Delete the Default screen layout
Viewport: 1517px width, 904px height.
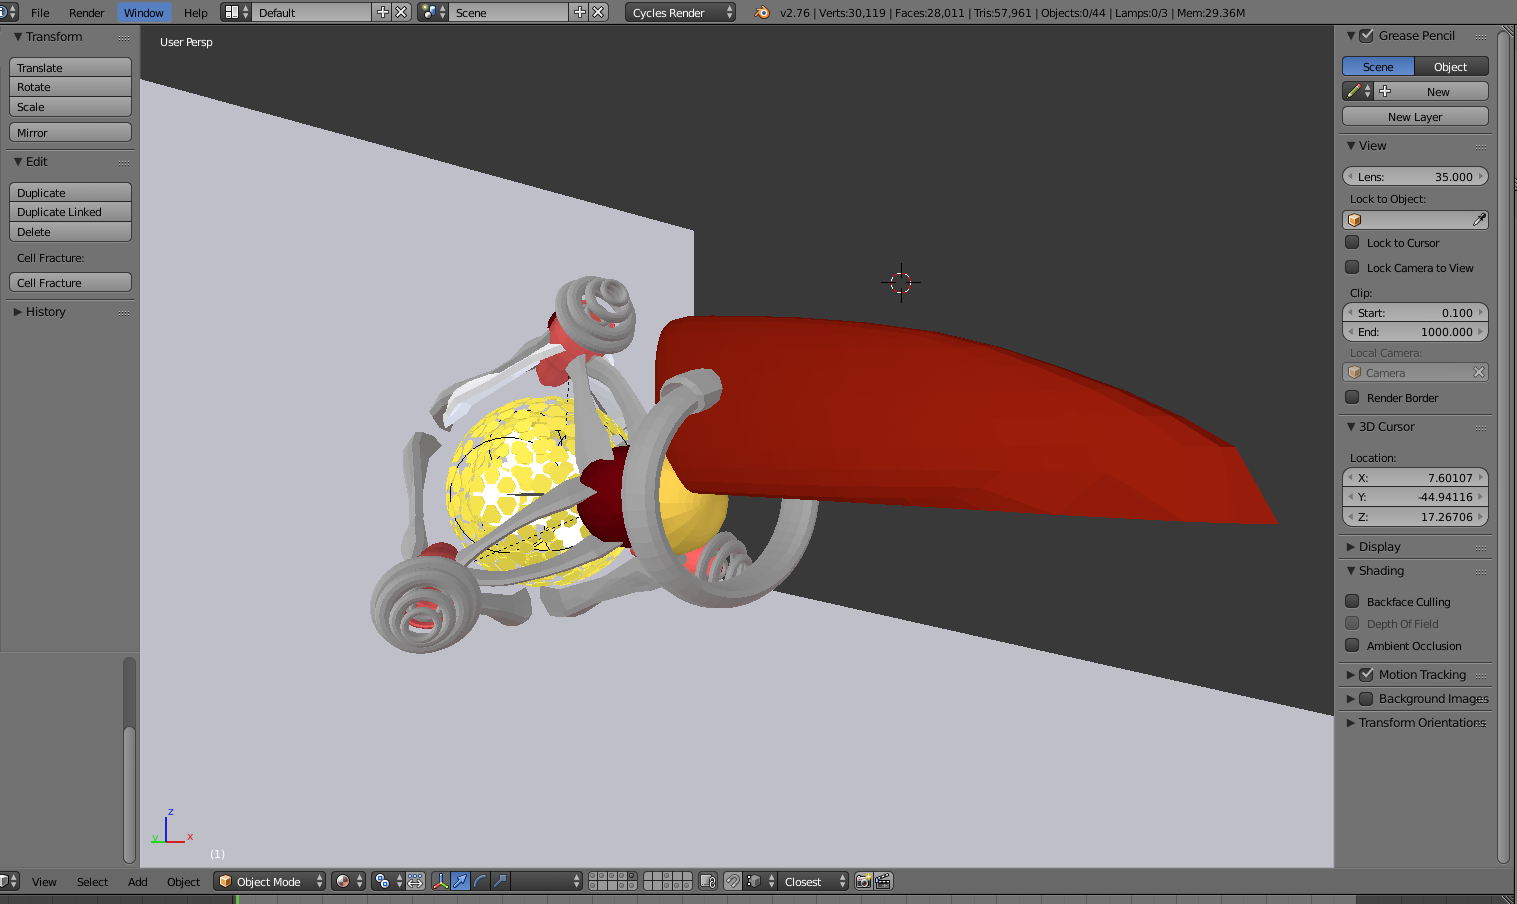point(401,12)
